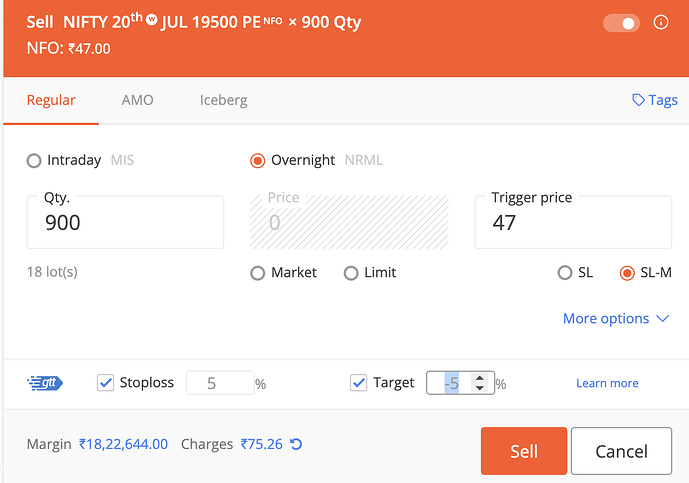
Task: Select the Market order type
Action: [x=257, y=273]
